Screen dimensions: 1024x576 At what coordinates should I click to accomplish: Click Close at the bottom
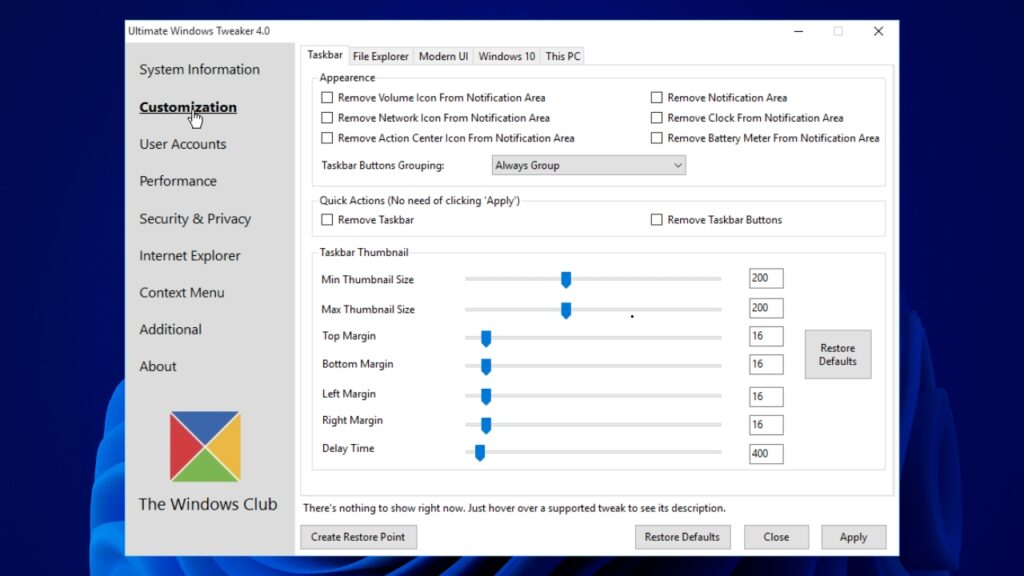click(x=776, y=537)
